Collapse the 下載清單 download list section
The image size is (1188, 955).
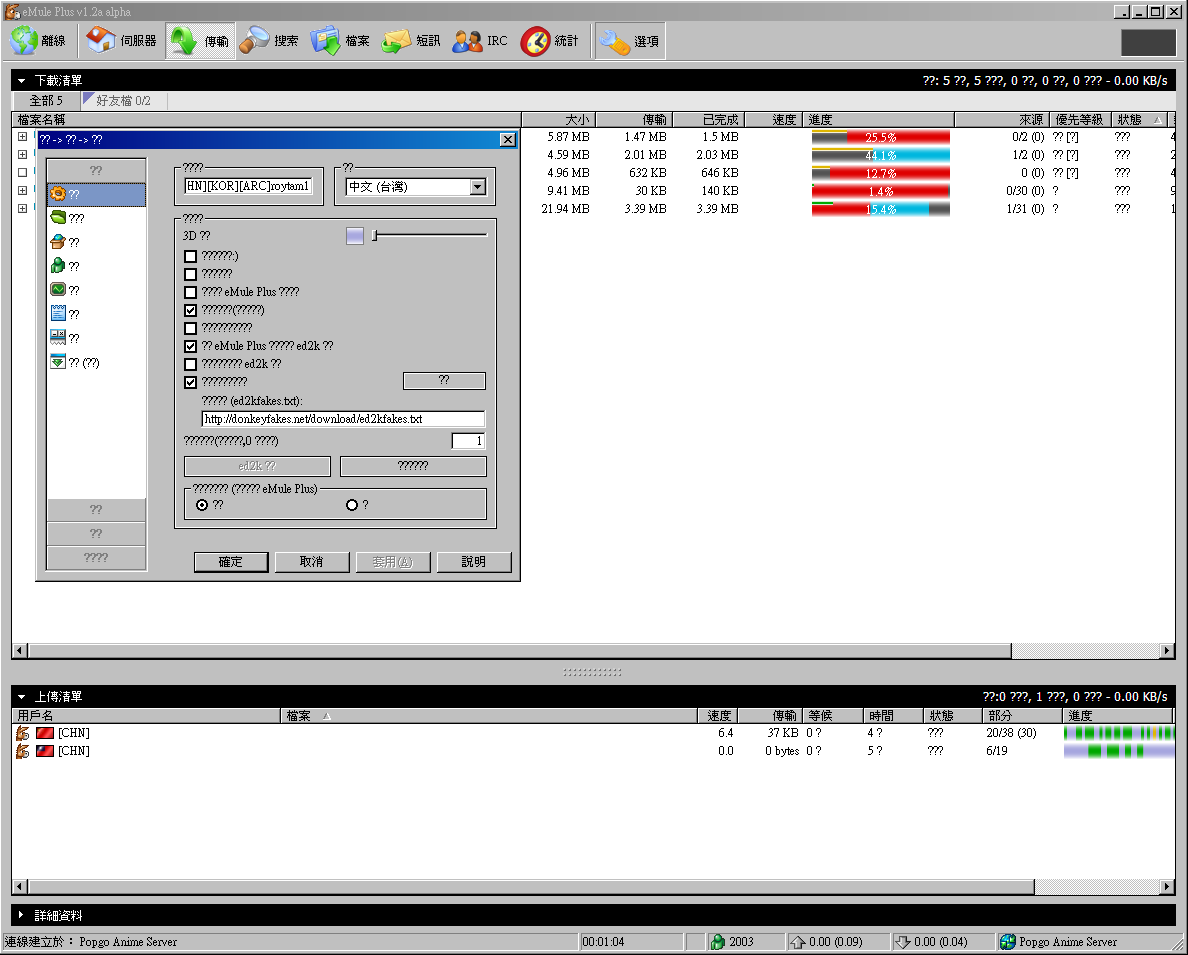tap(22, 80)
